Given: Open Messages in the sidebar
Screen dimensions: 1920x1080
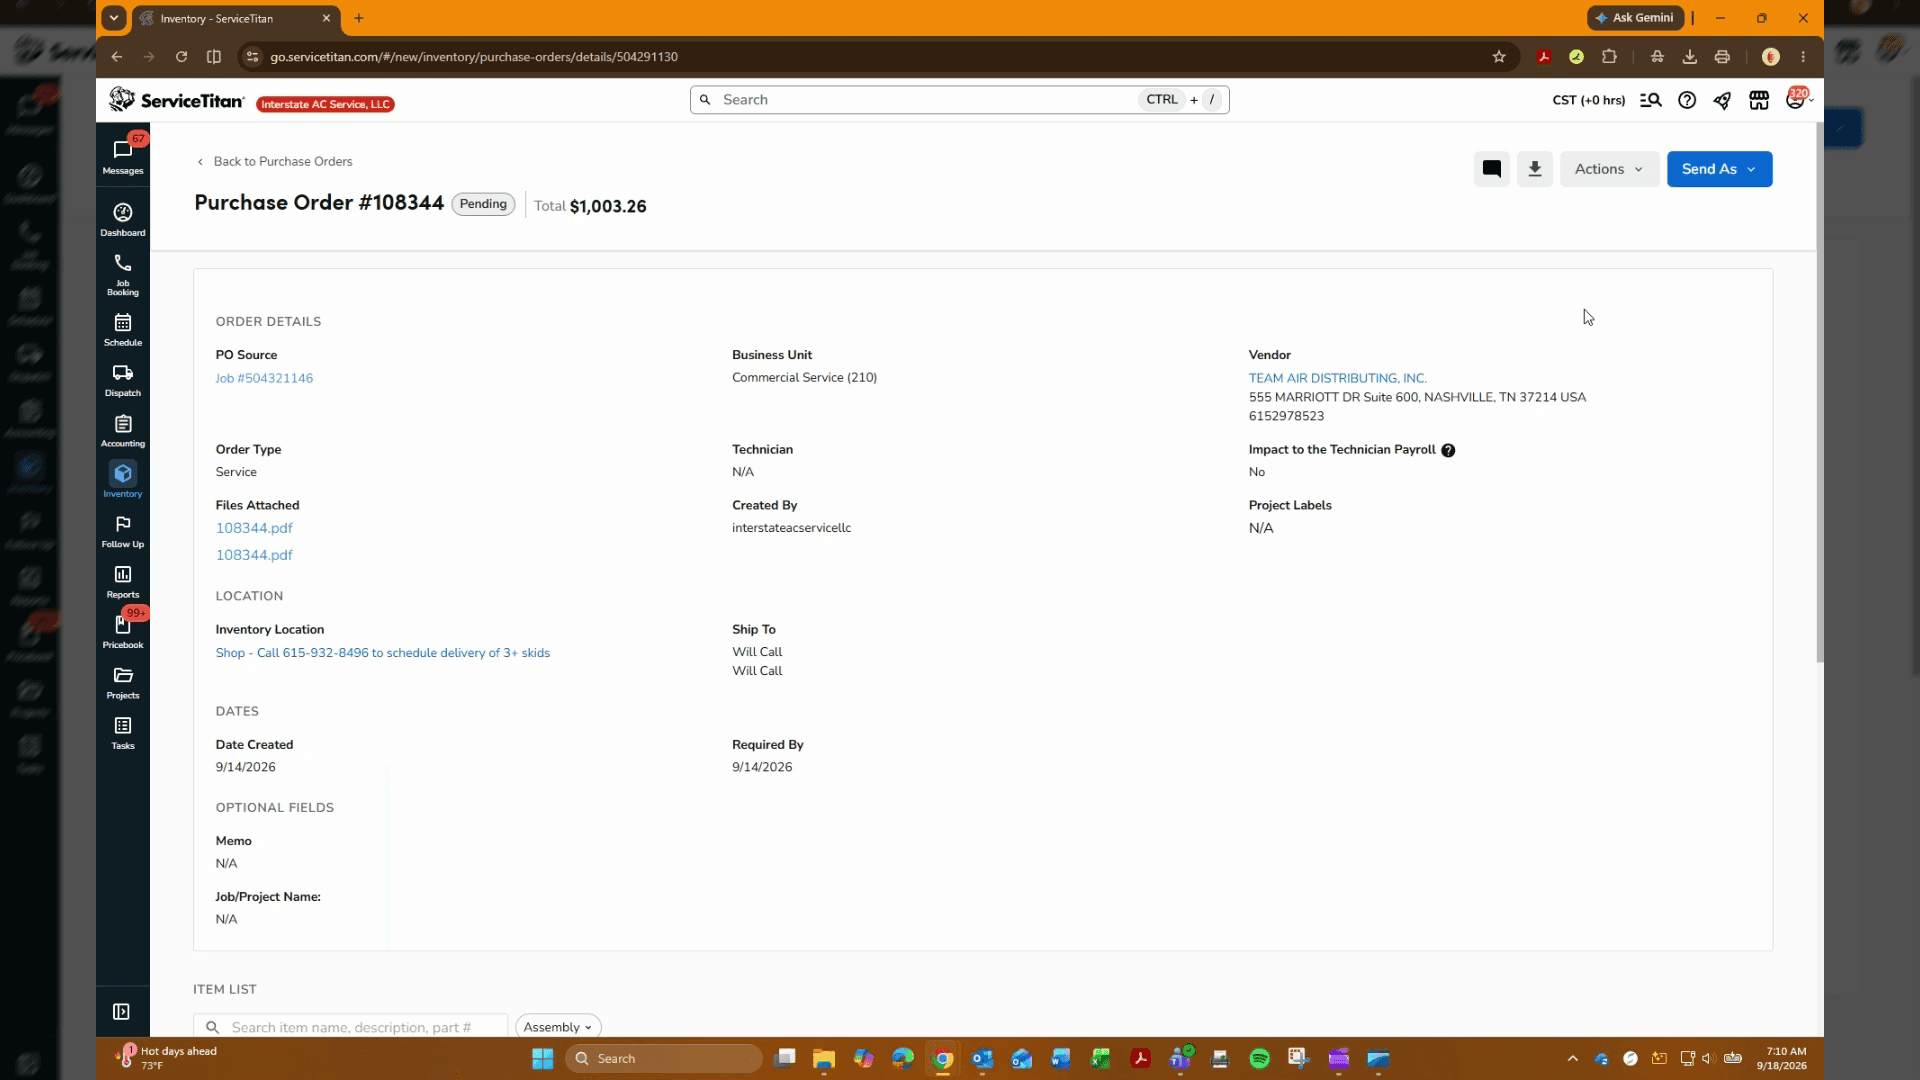Looking at the screenshot, I should pyautogui.click(x=123, y=157).
